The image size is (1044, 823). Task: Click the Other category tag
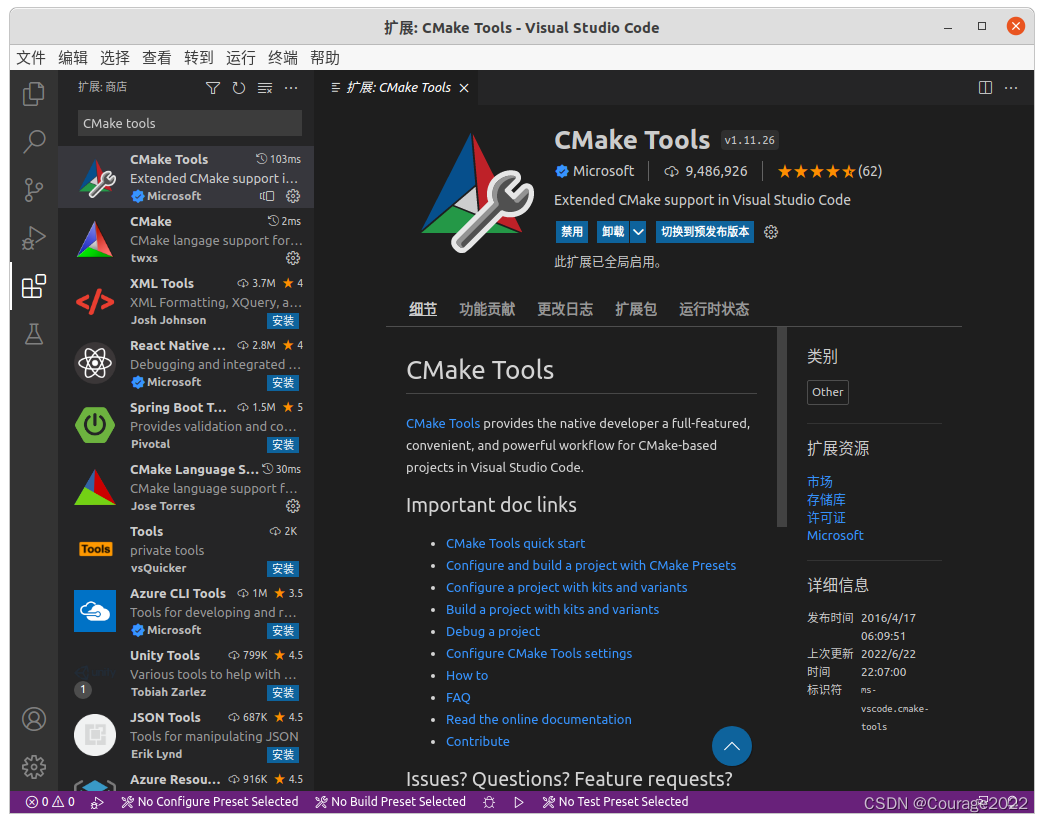[828, 392]
